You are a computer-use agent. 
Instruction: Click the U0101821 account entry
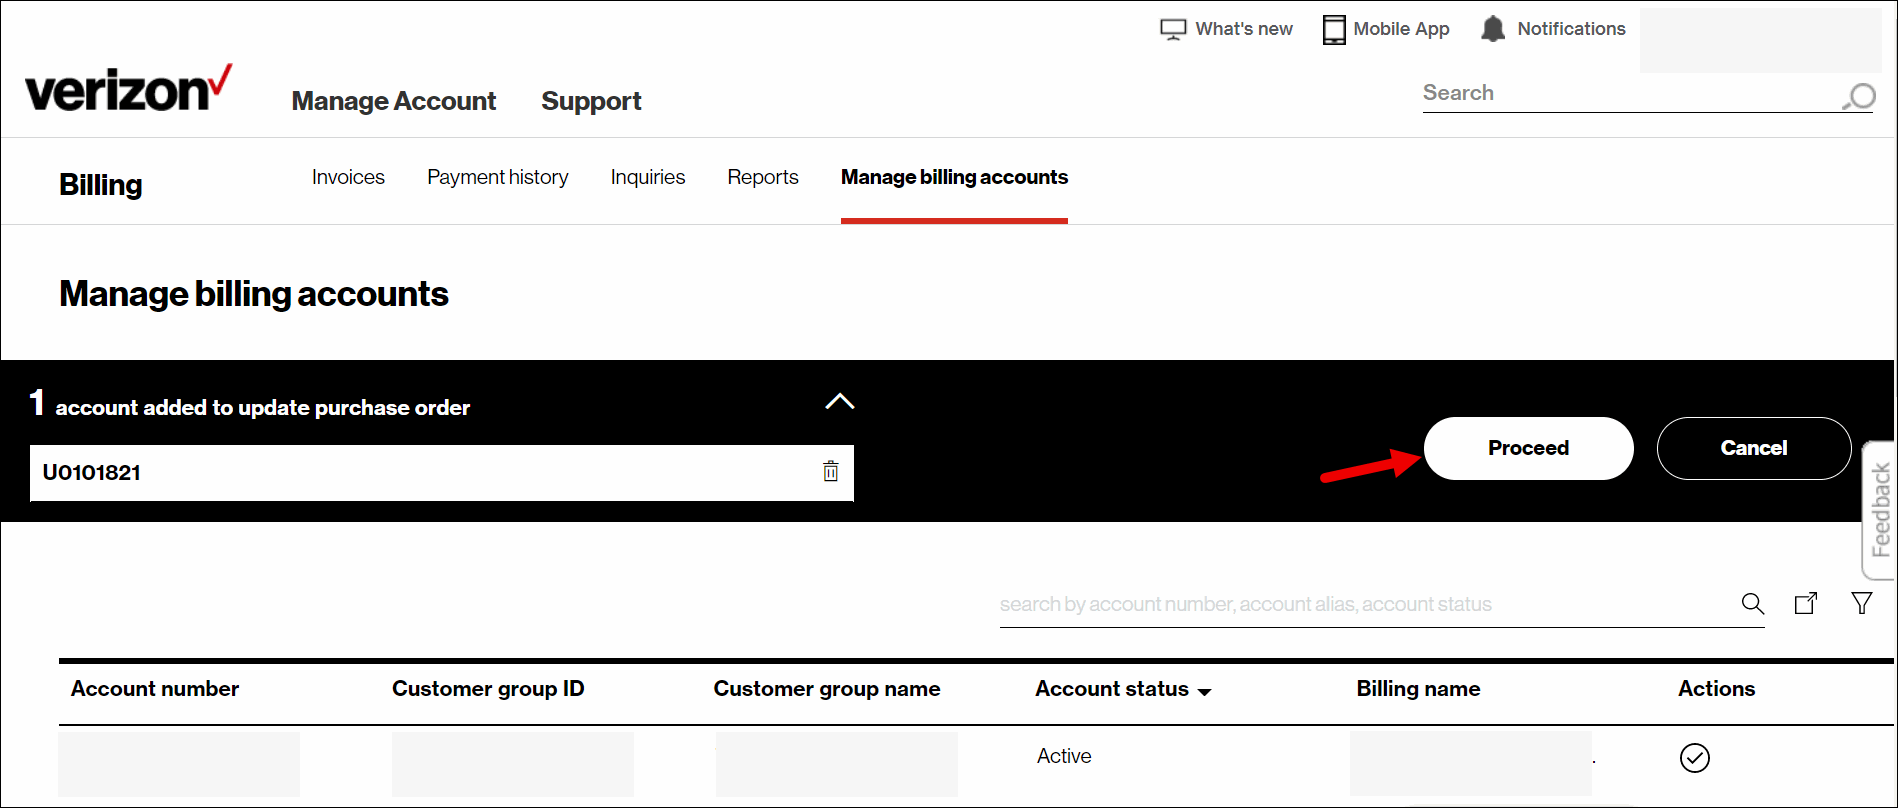(x=441, y=472)
